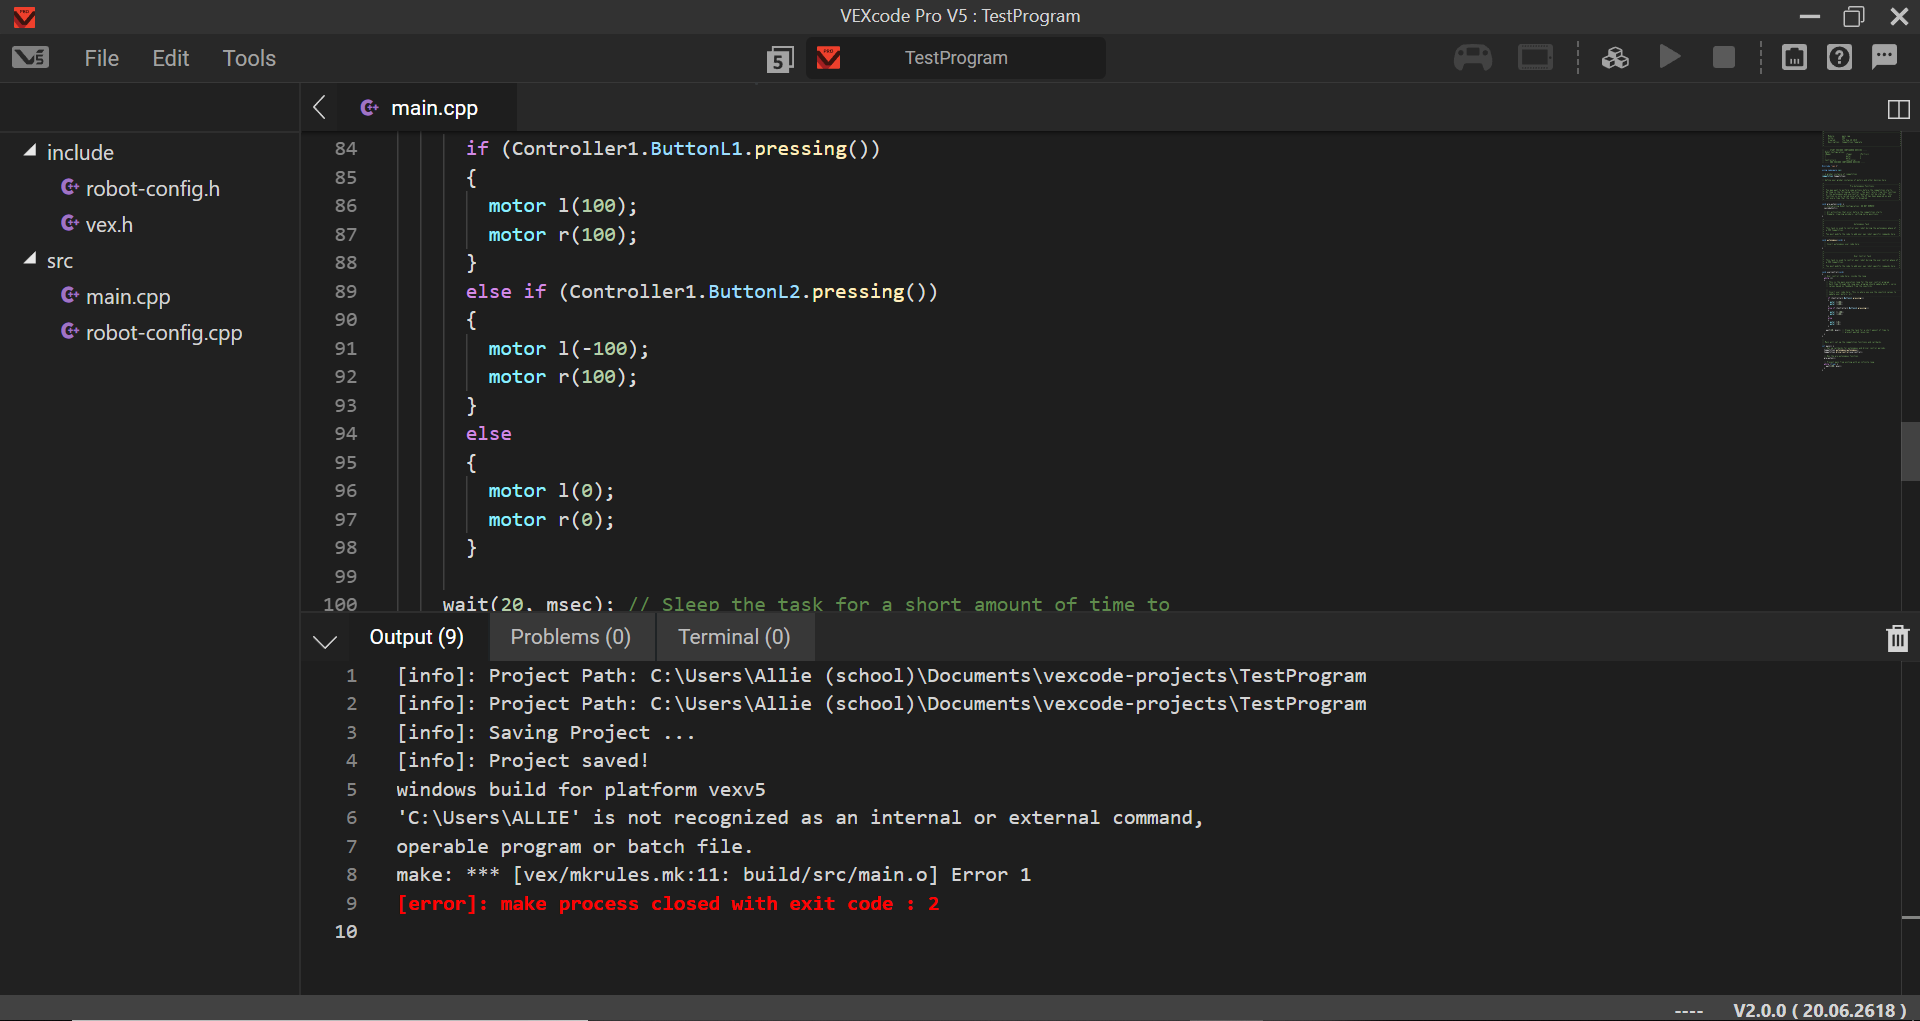Open the controller status icon
The image size is (1920, 1021).
[1472, 57]
